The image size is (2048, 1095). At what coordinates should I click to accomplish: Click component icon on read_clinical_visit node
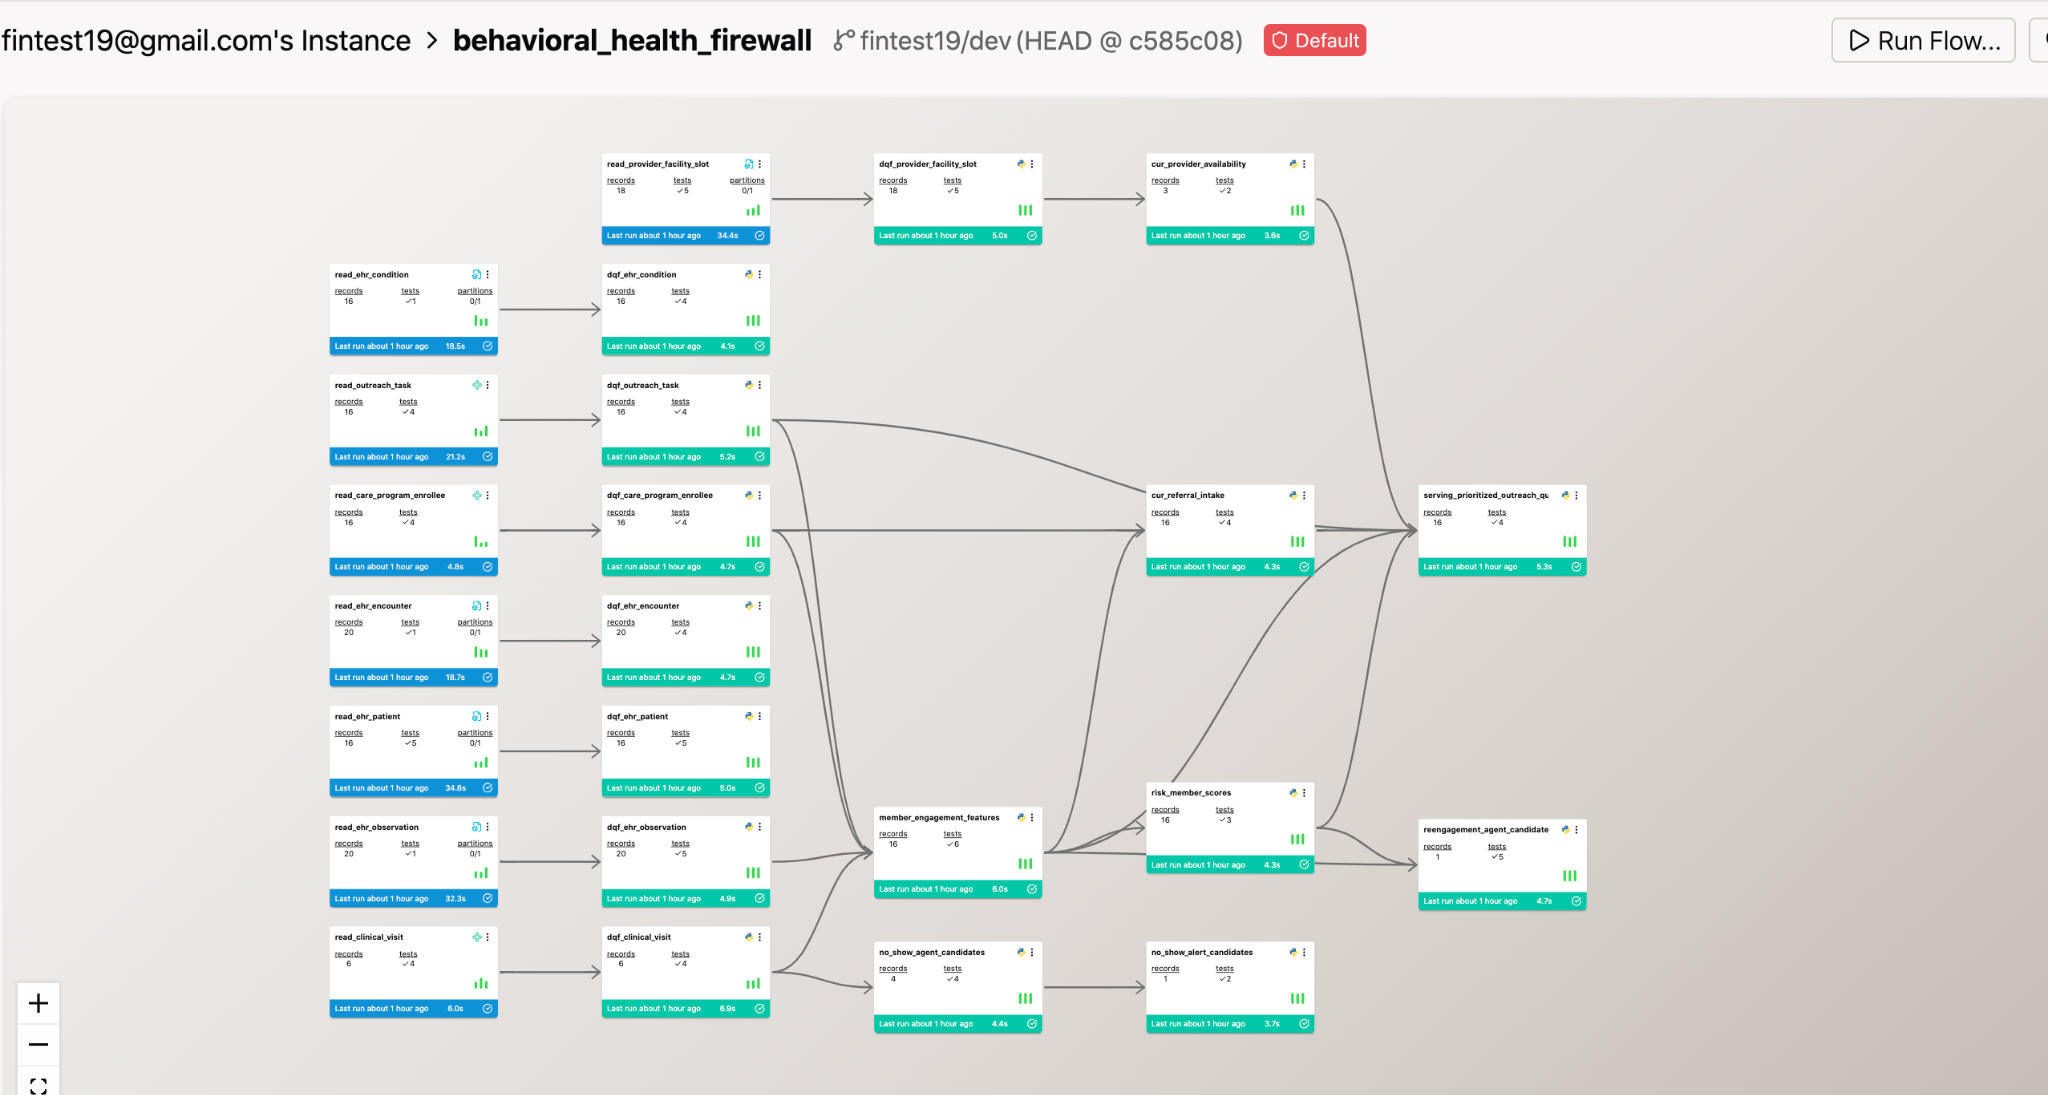click(x=477, y=937)
